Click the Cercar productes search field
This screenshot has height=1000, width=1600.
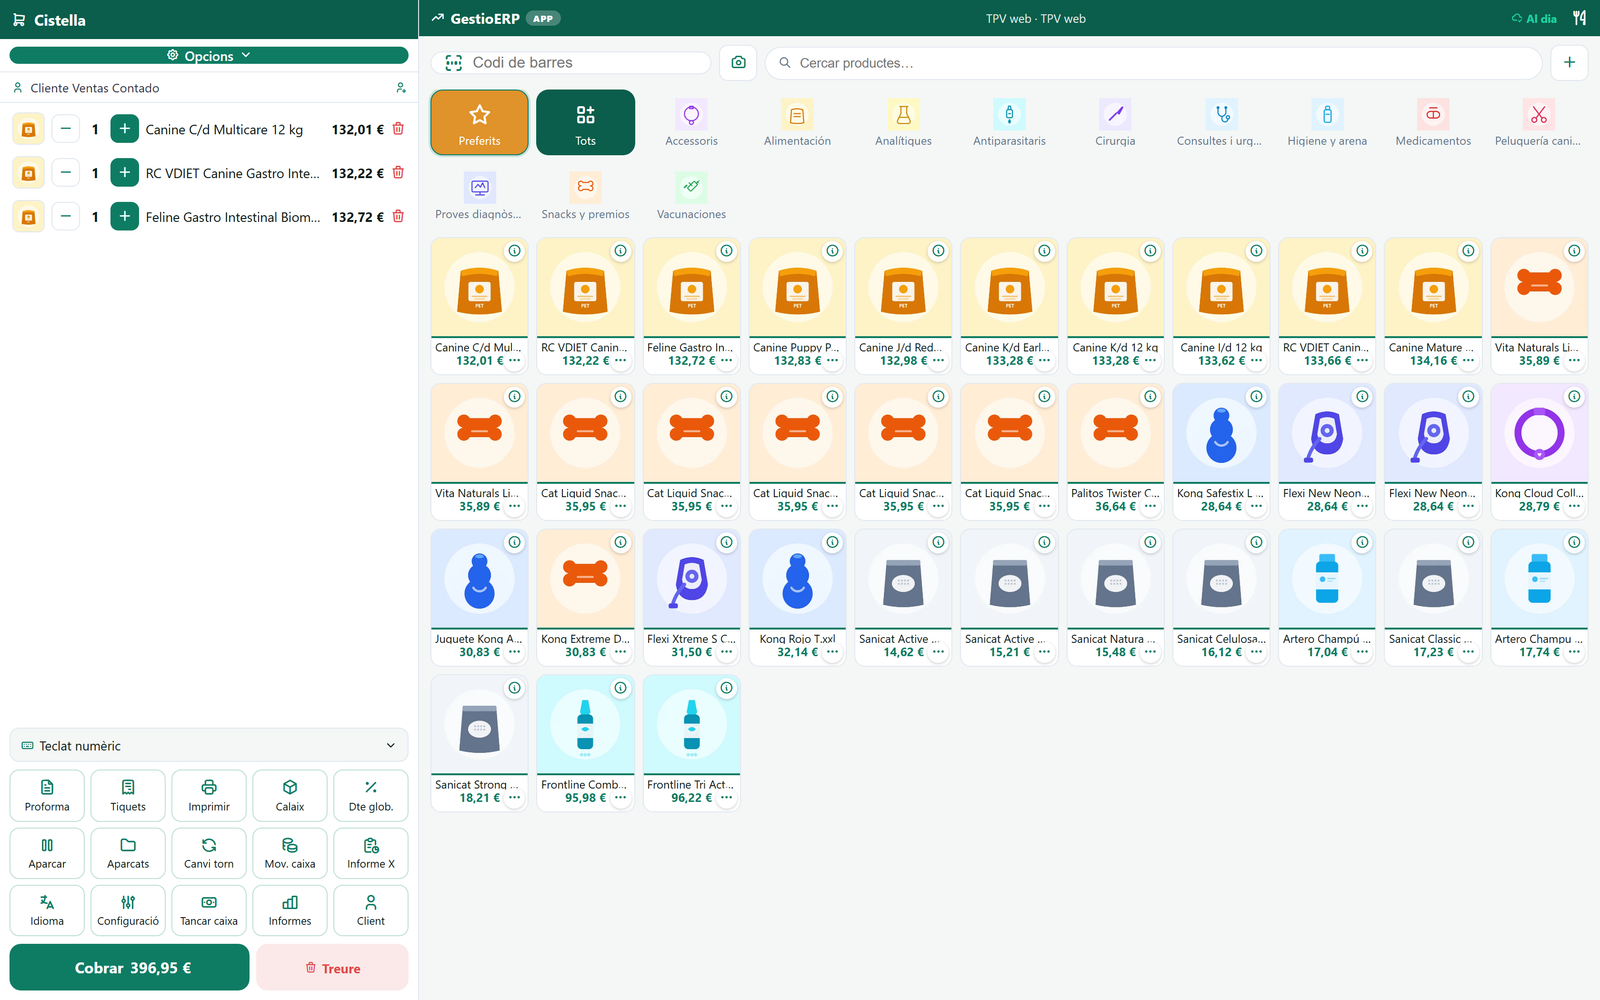tap(1154, 62)
